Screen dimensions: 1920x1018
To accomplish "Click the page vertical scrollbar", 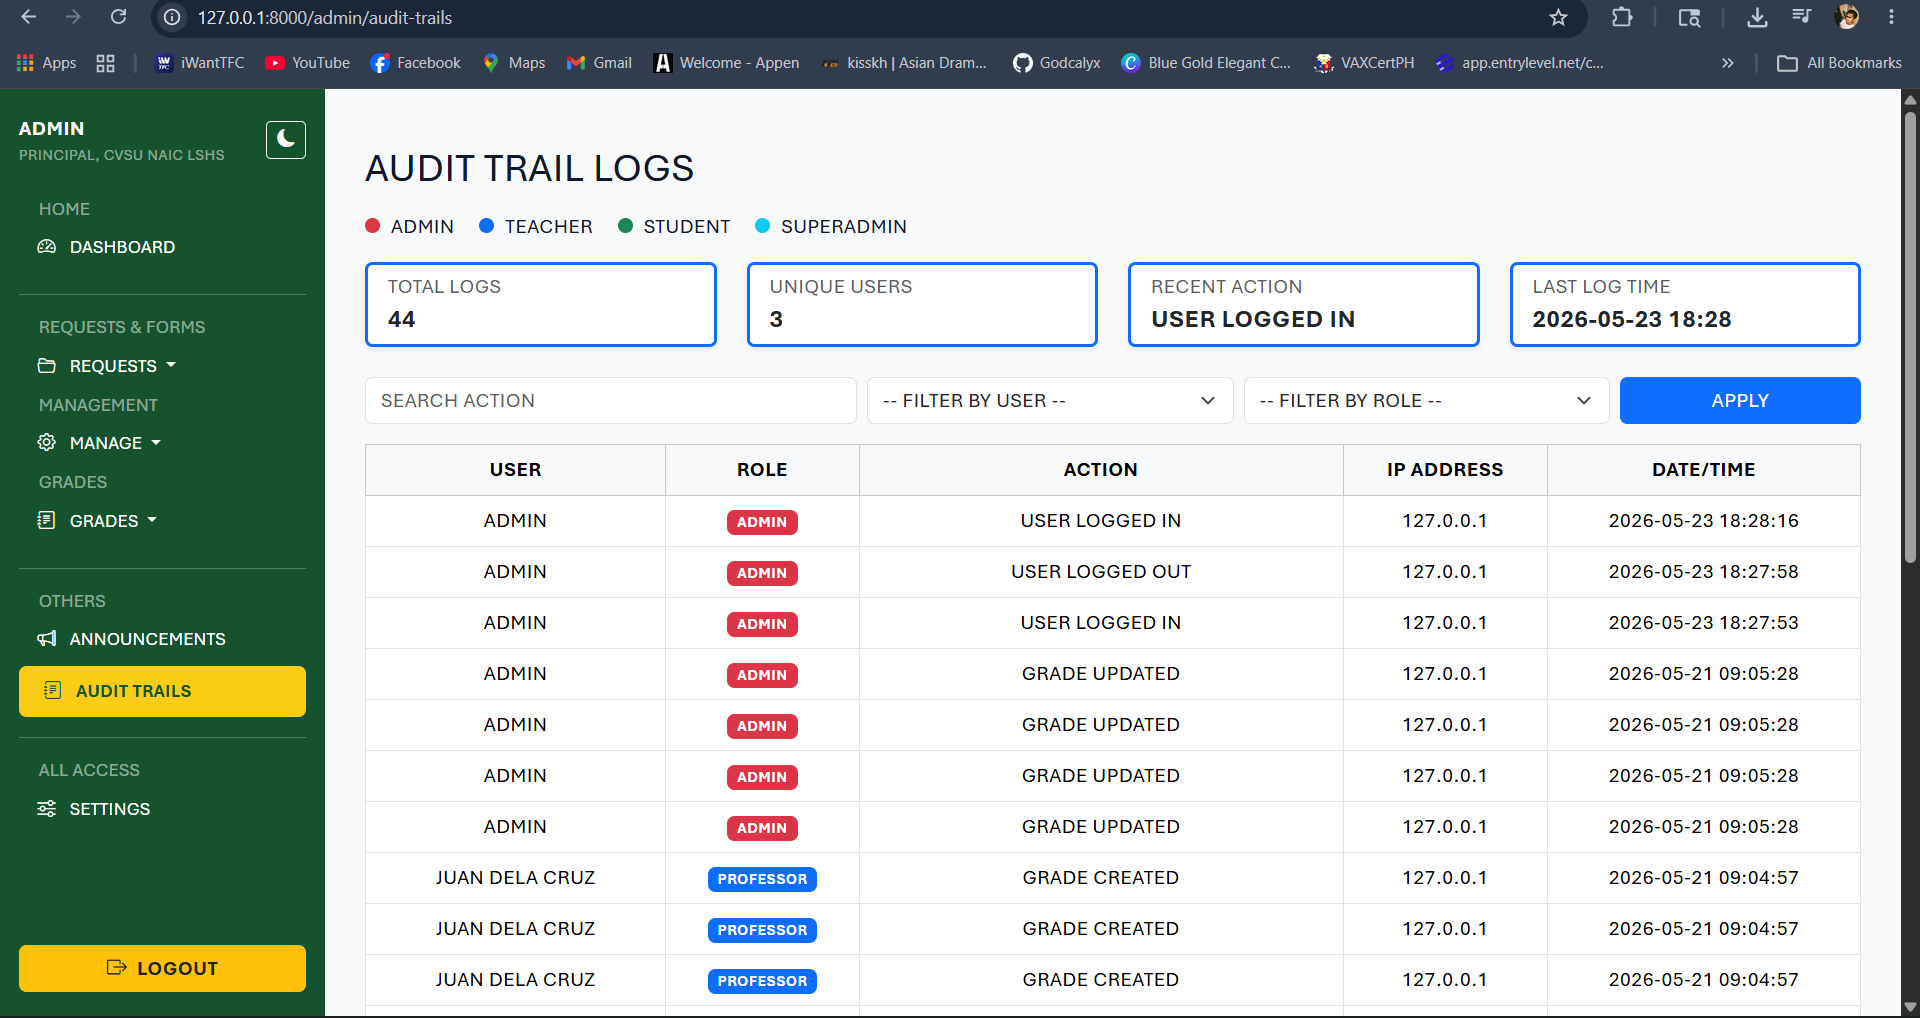I will (1910, 340).
